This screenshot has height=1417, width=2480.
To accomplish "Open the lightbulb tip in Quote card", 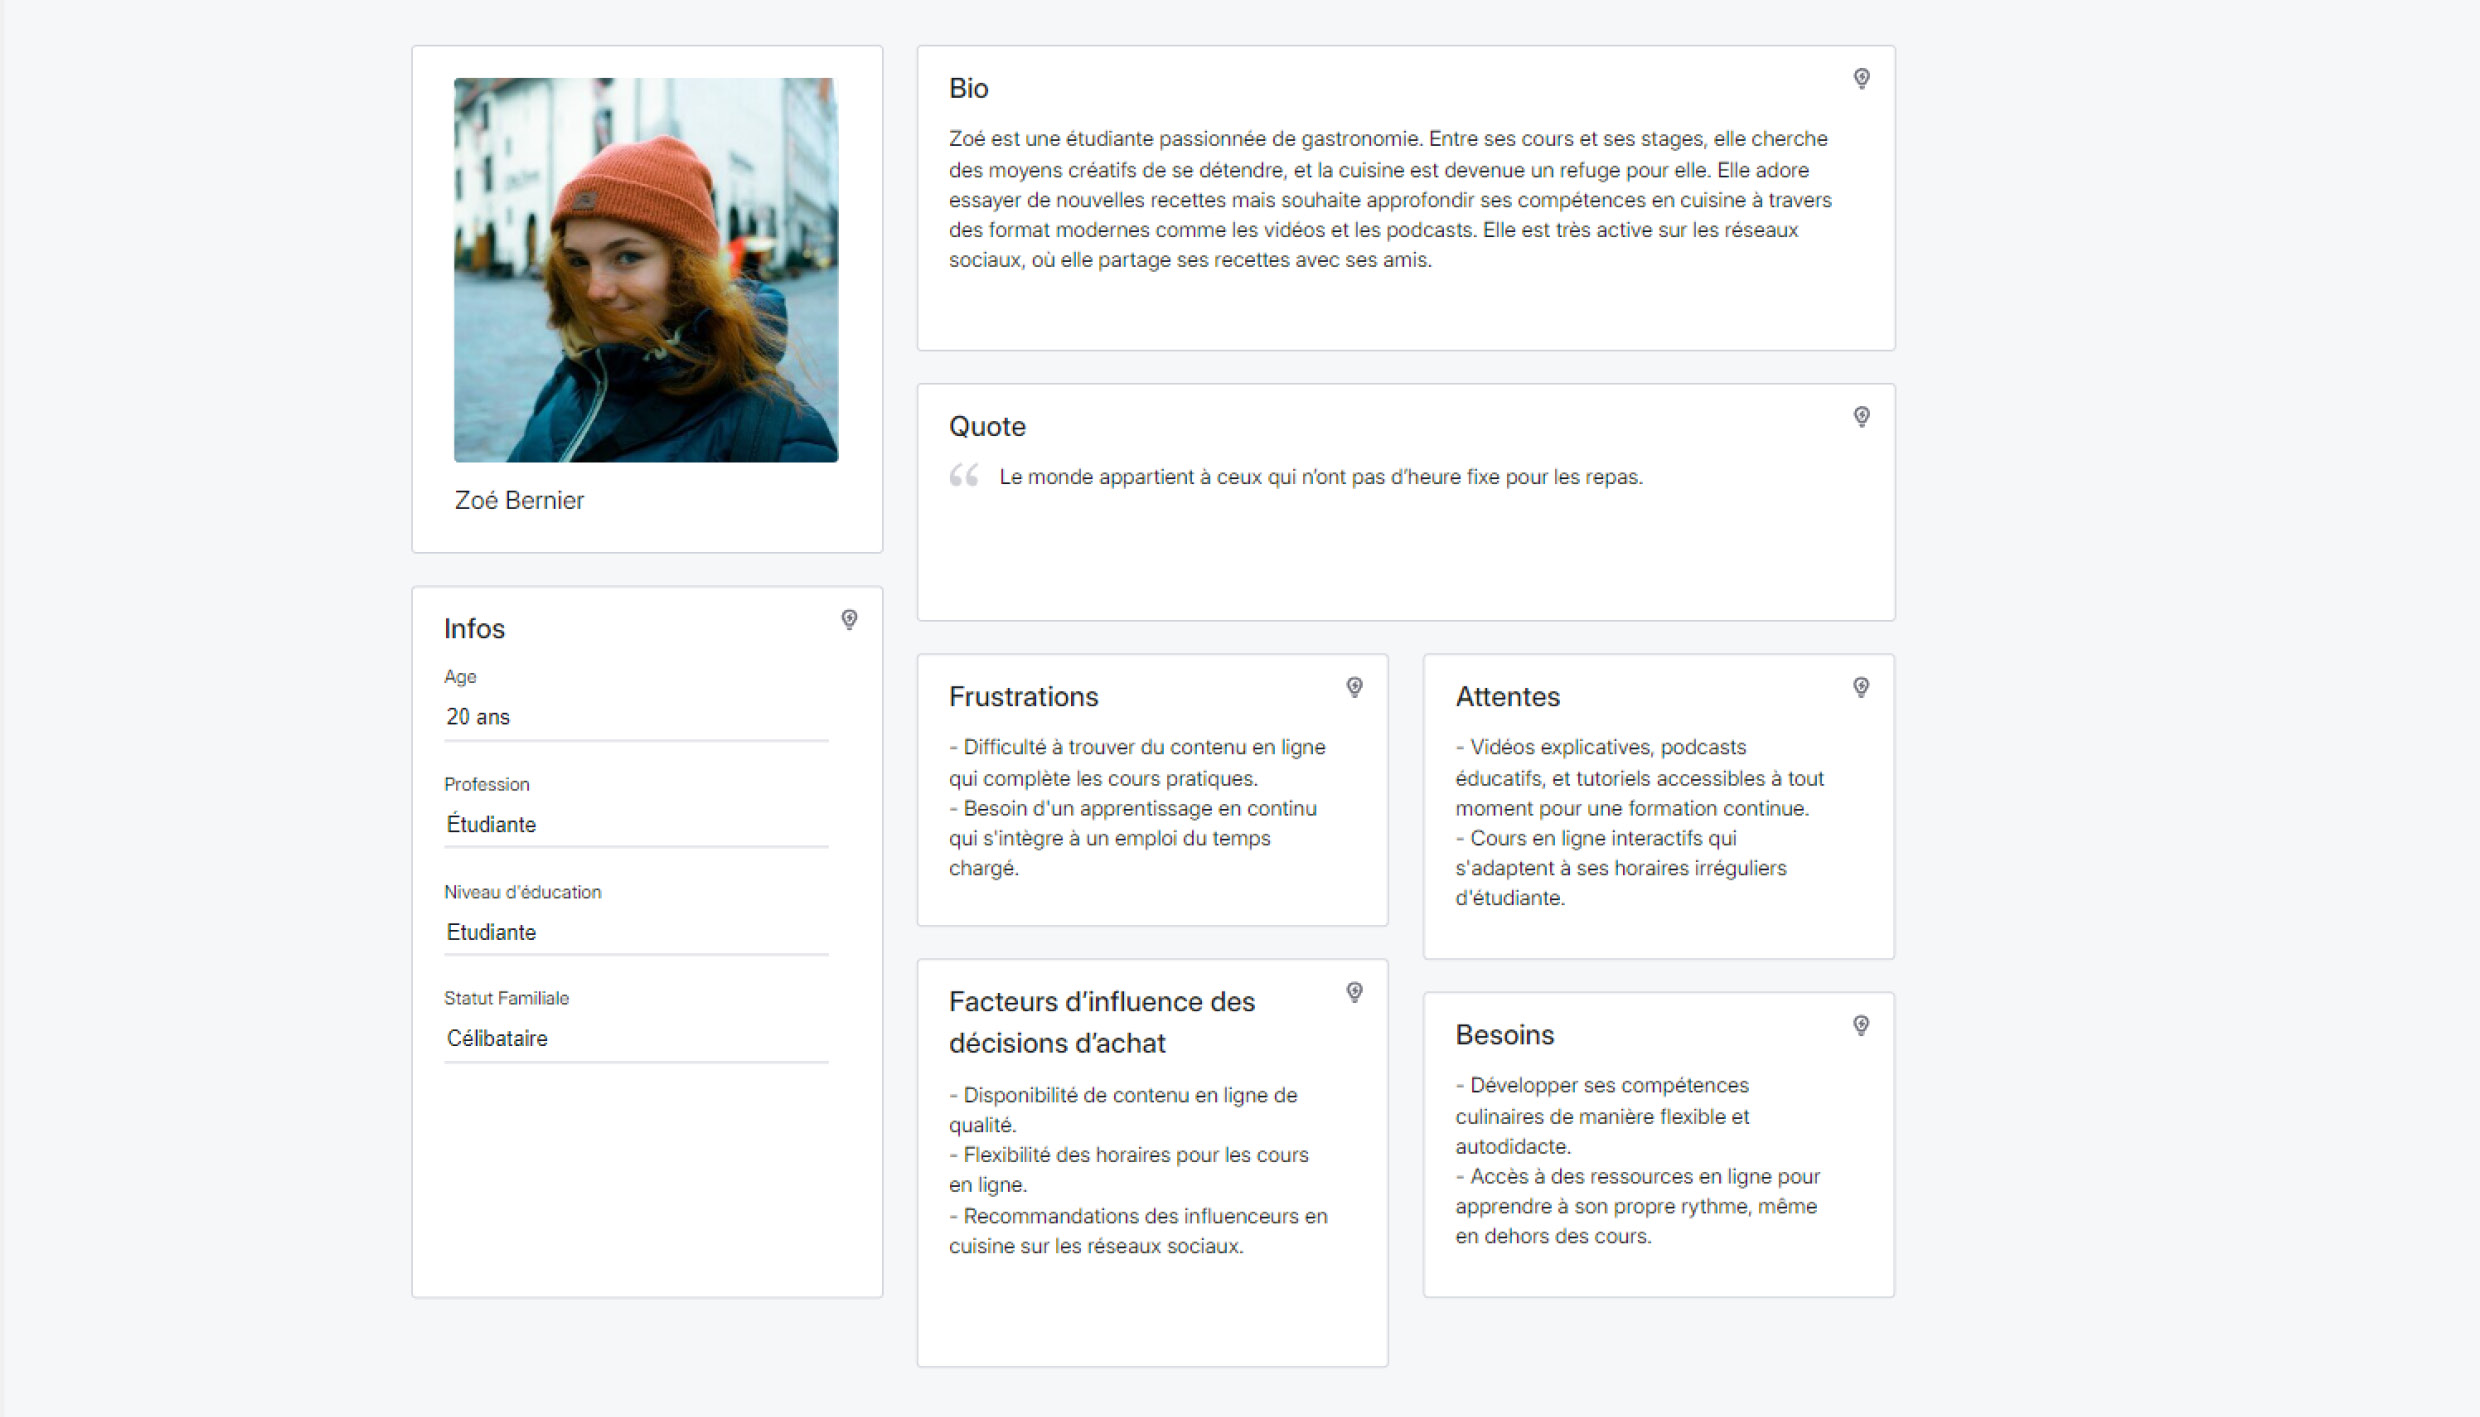I will (x=1861, y=417).
